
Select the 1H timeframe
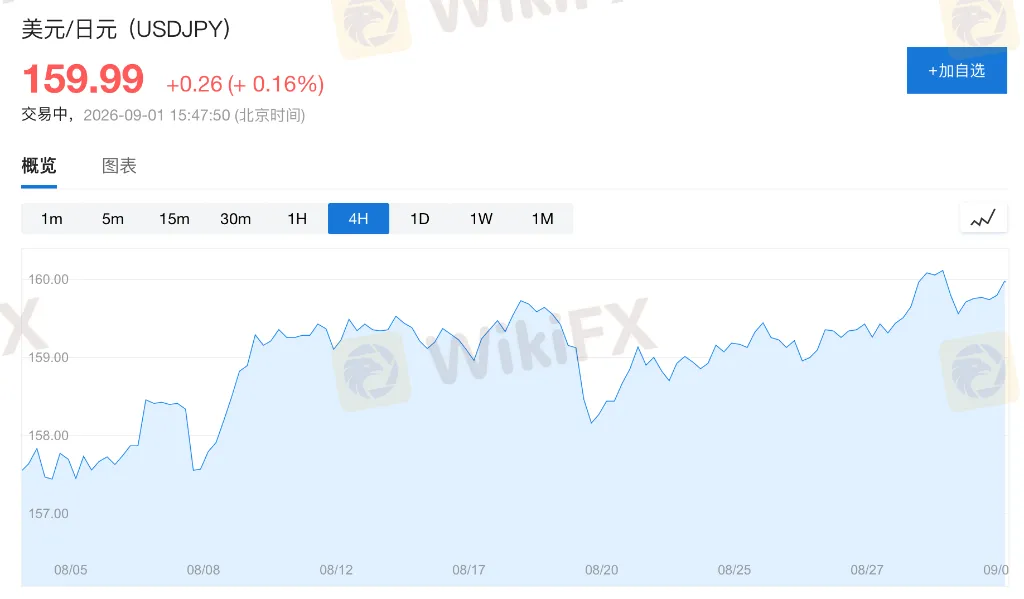tap(297, 219)
